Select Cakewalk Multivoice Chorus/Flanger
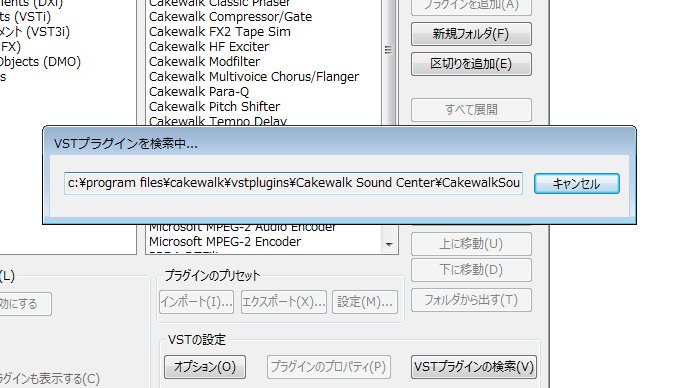The height and width of the screenshot is (388, 683). (254, 77)
